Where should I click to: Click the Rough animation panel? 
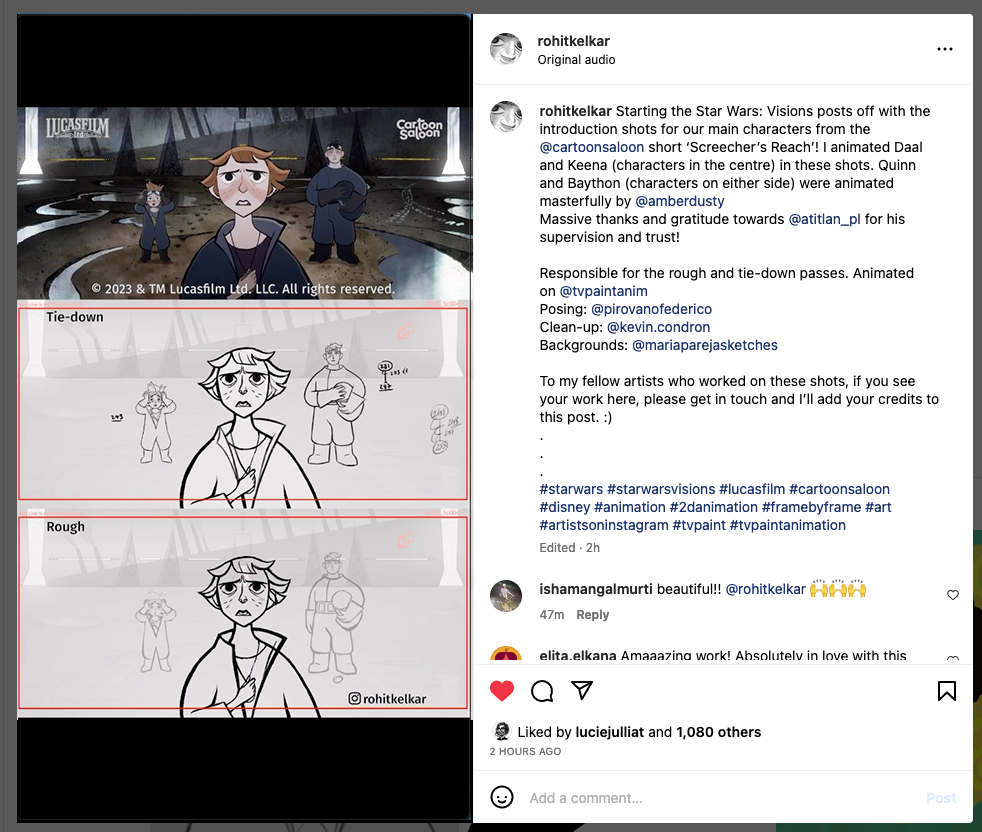point(243,613)
